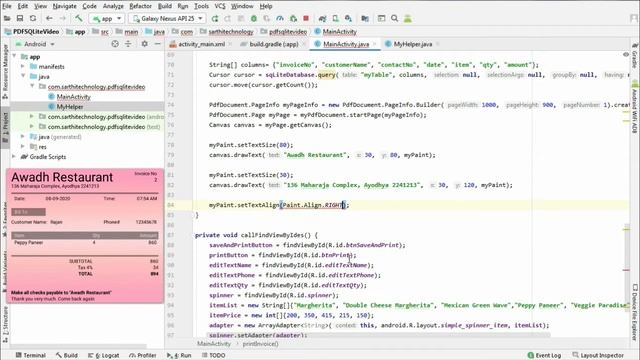Viewport: 640px width, 360px height.
Task: Click sarthitechnology in the navigation breadcrumb
Action: pos(231,31)
